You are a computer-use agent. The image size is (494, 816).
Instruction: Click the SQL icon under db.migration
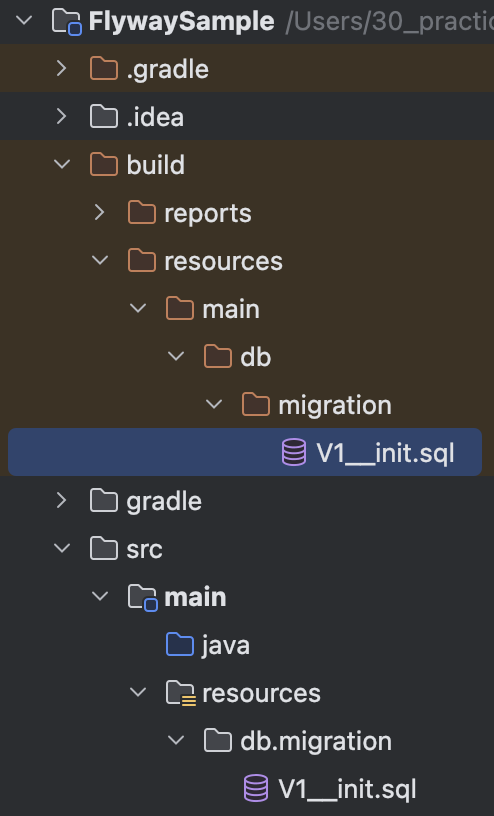click(256, 788)
